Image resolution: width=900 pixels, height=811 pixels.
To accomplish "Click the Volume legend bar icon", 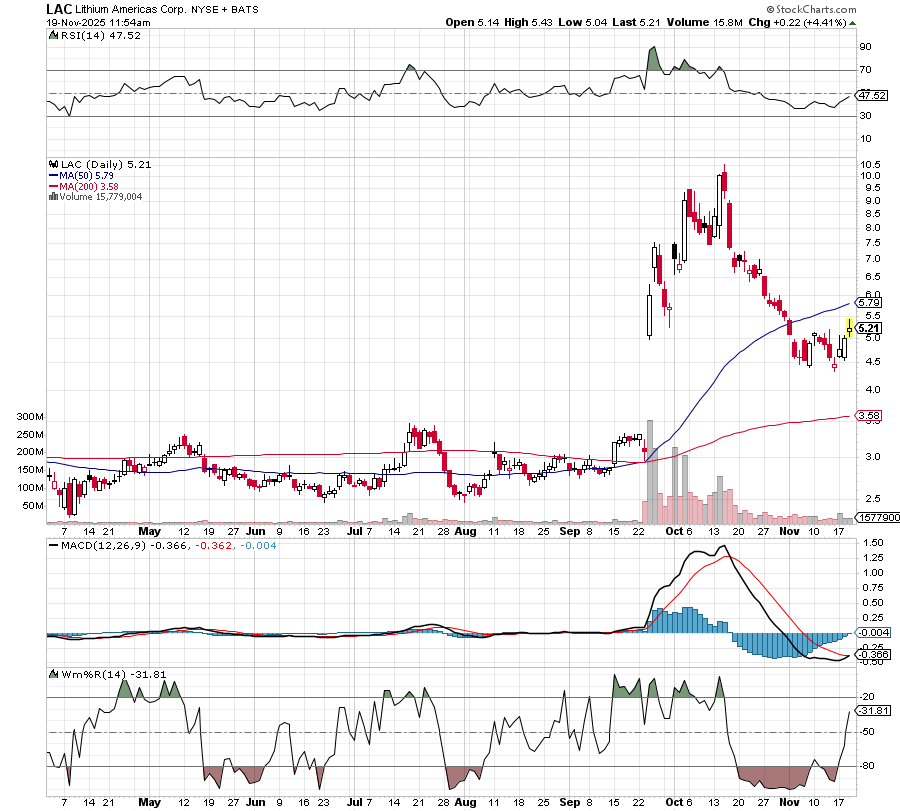I will (52, 197).
